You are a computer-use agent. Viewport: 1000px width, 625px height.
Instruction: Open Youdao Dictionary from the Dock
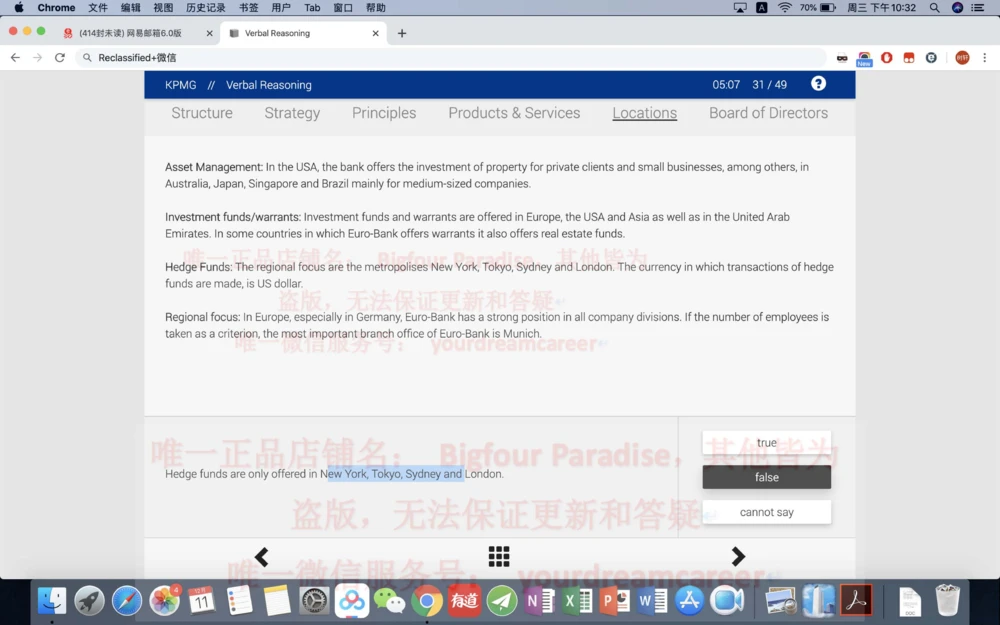click(x=464, y=601)
